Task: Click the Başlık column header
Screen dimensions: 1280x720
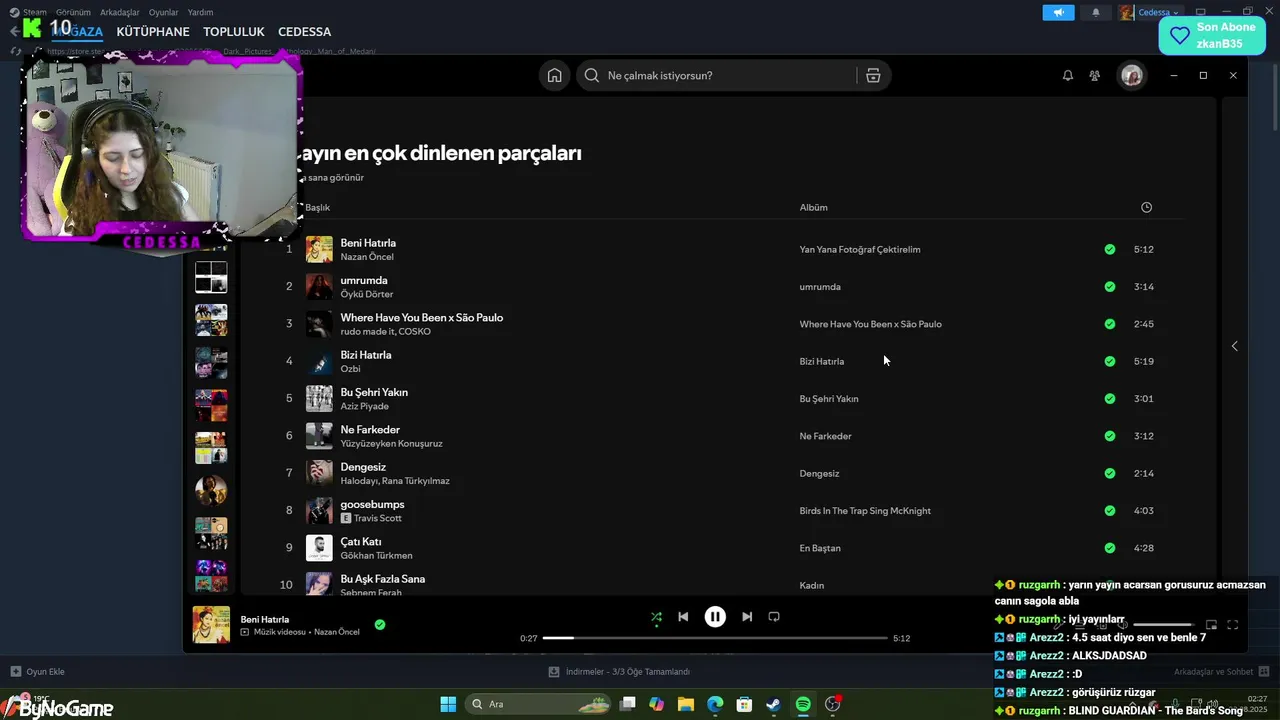Action: pos(318,208)
